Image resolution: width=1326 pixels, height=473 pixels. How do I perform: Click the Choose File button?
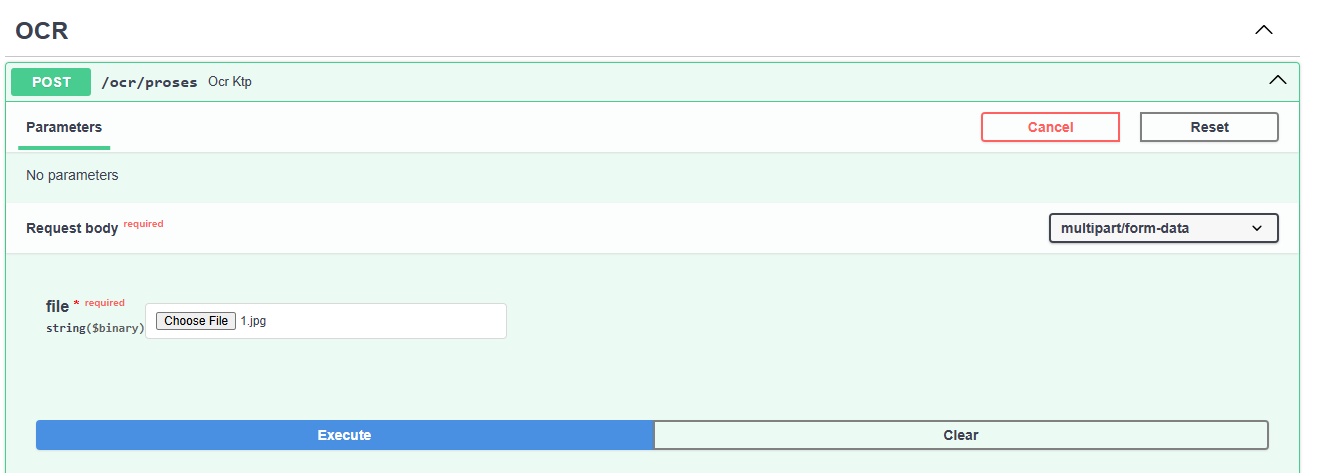click(x=196, y=321)
